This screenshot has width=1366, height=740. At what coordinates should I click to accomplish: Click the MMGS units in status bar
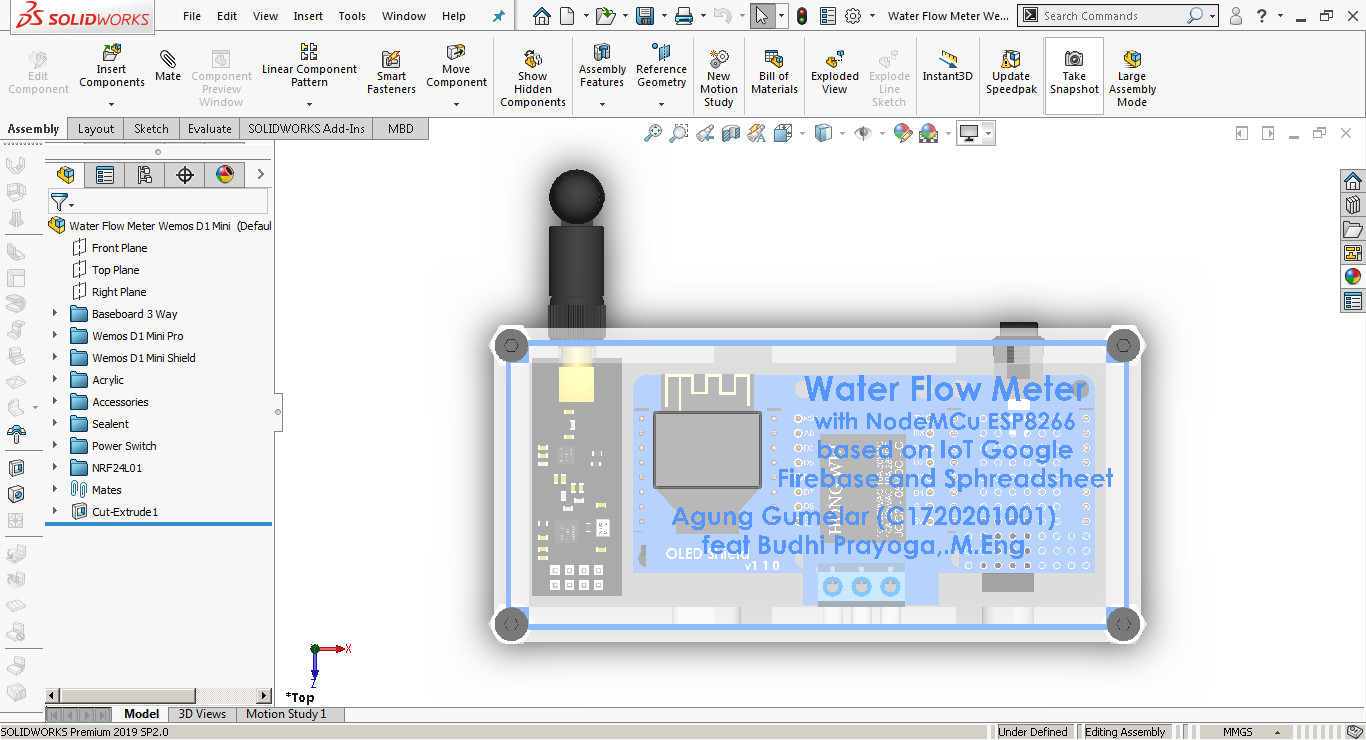(x=1238, y=732)
